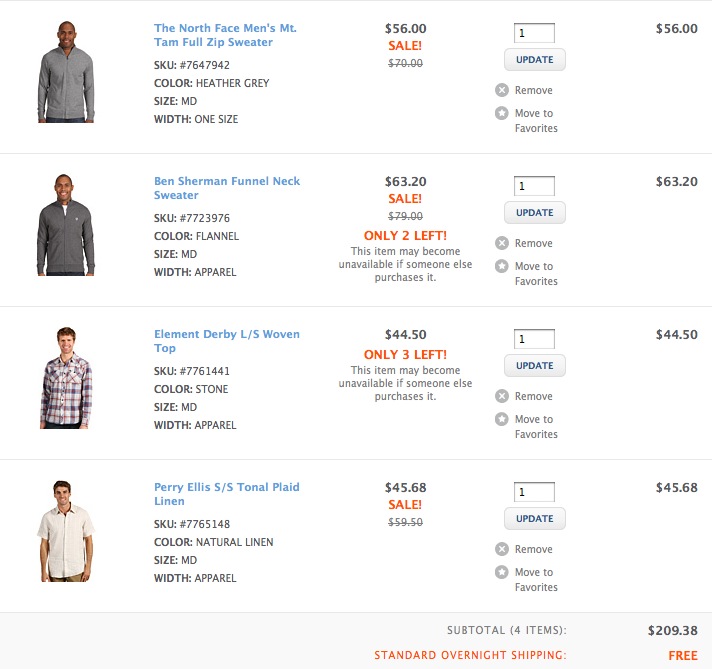The width and height of the screenshot is (712, 669).
Task: Click the SKU: #7761441 text
Action: 192,371
